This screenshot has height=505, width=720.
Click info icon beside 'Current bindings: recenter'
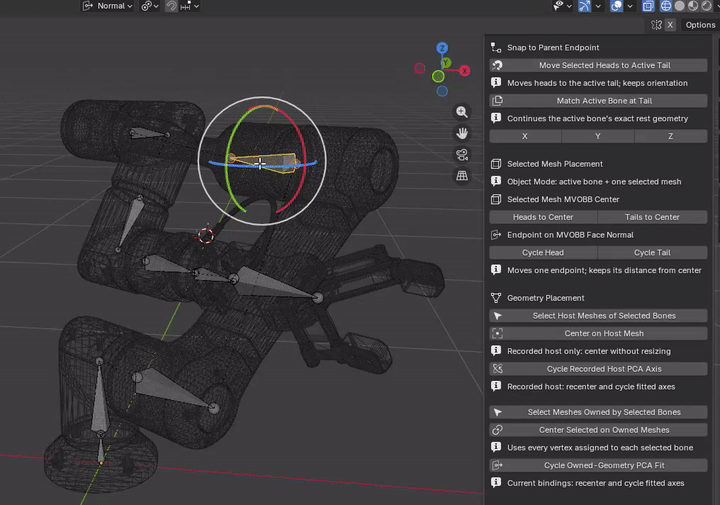tap(496, 483)
